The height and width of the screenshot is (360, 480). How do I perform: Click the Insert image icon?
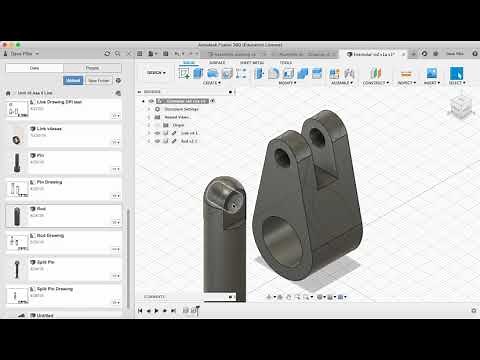point(432,73)
